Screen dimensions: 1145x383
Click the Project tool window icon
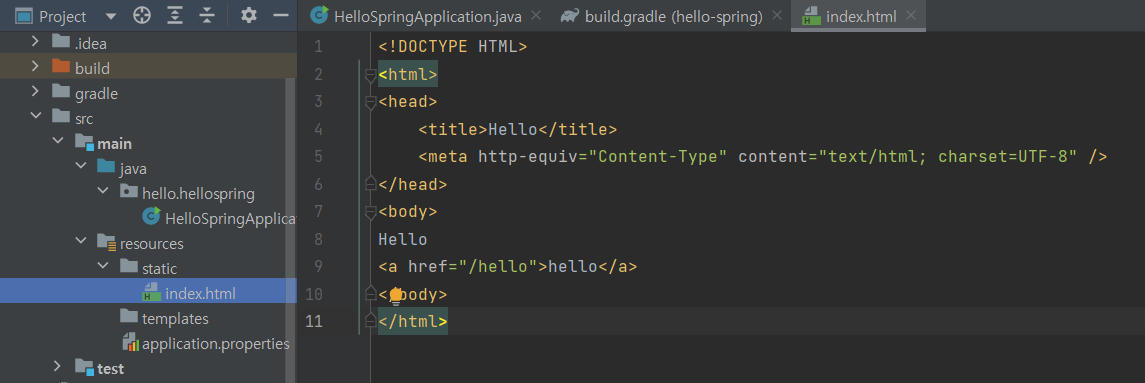(23, 15)
